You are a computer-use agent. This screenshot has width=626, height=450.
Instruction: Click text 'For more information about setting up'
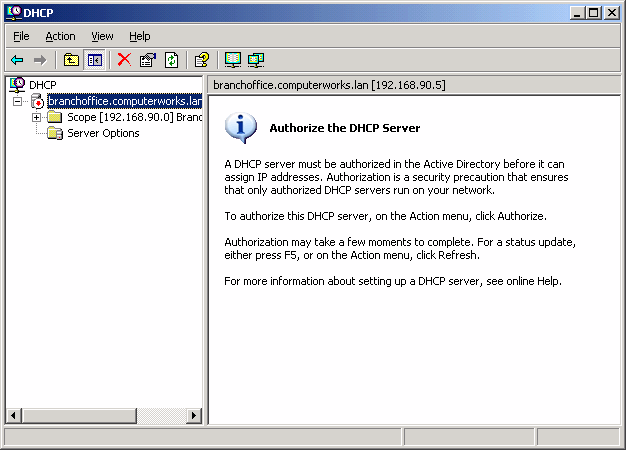(x=319, y=281)
